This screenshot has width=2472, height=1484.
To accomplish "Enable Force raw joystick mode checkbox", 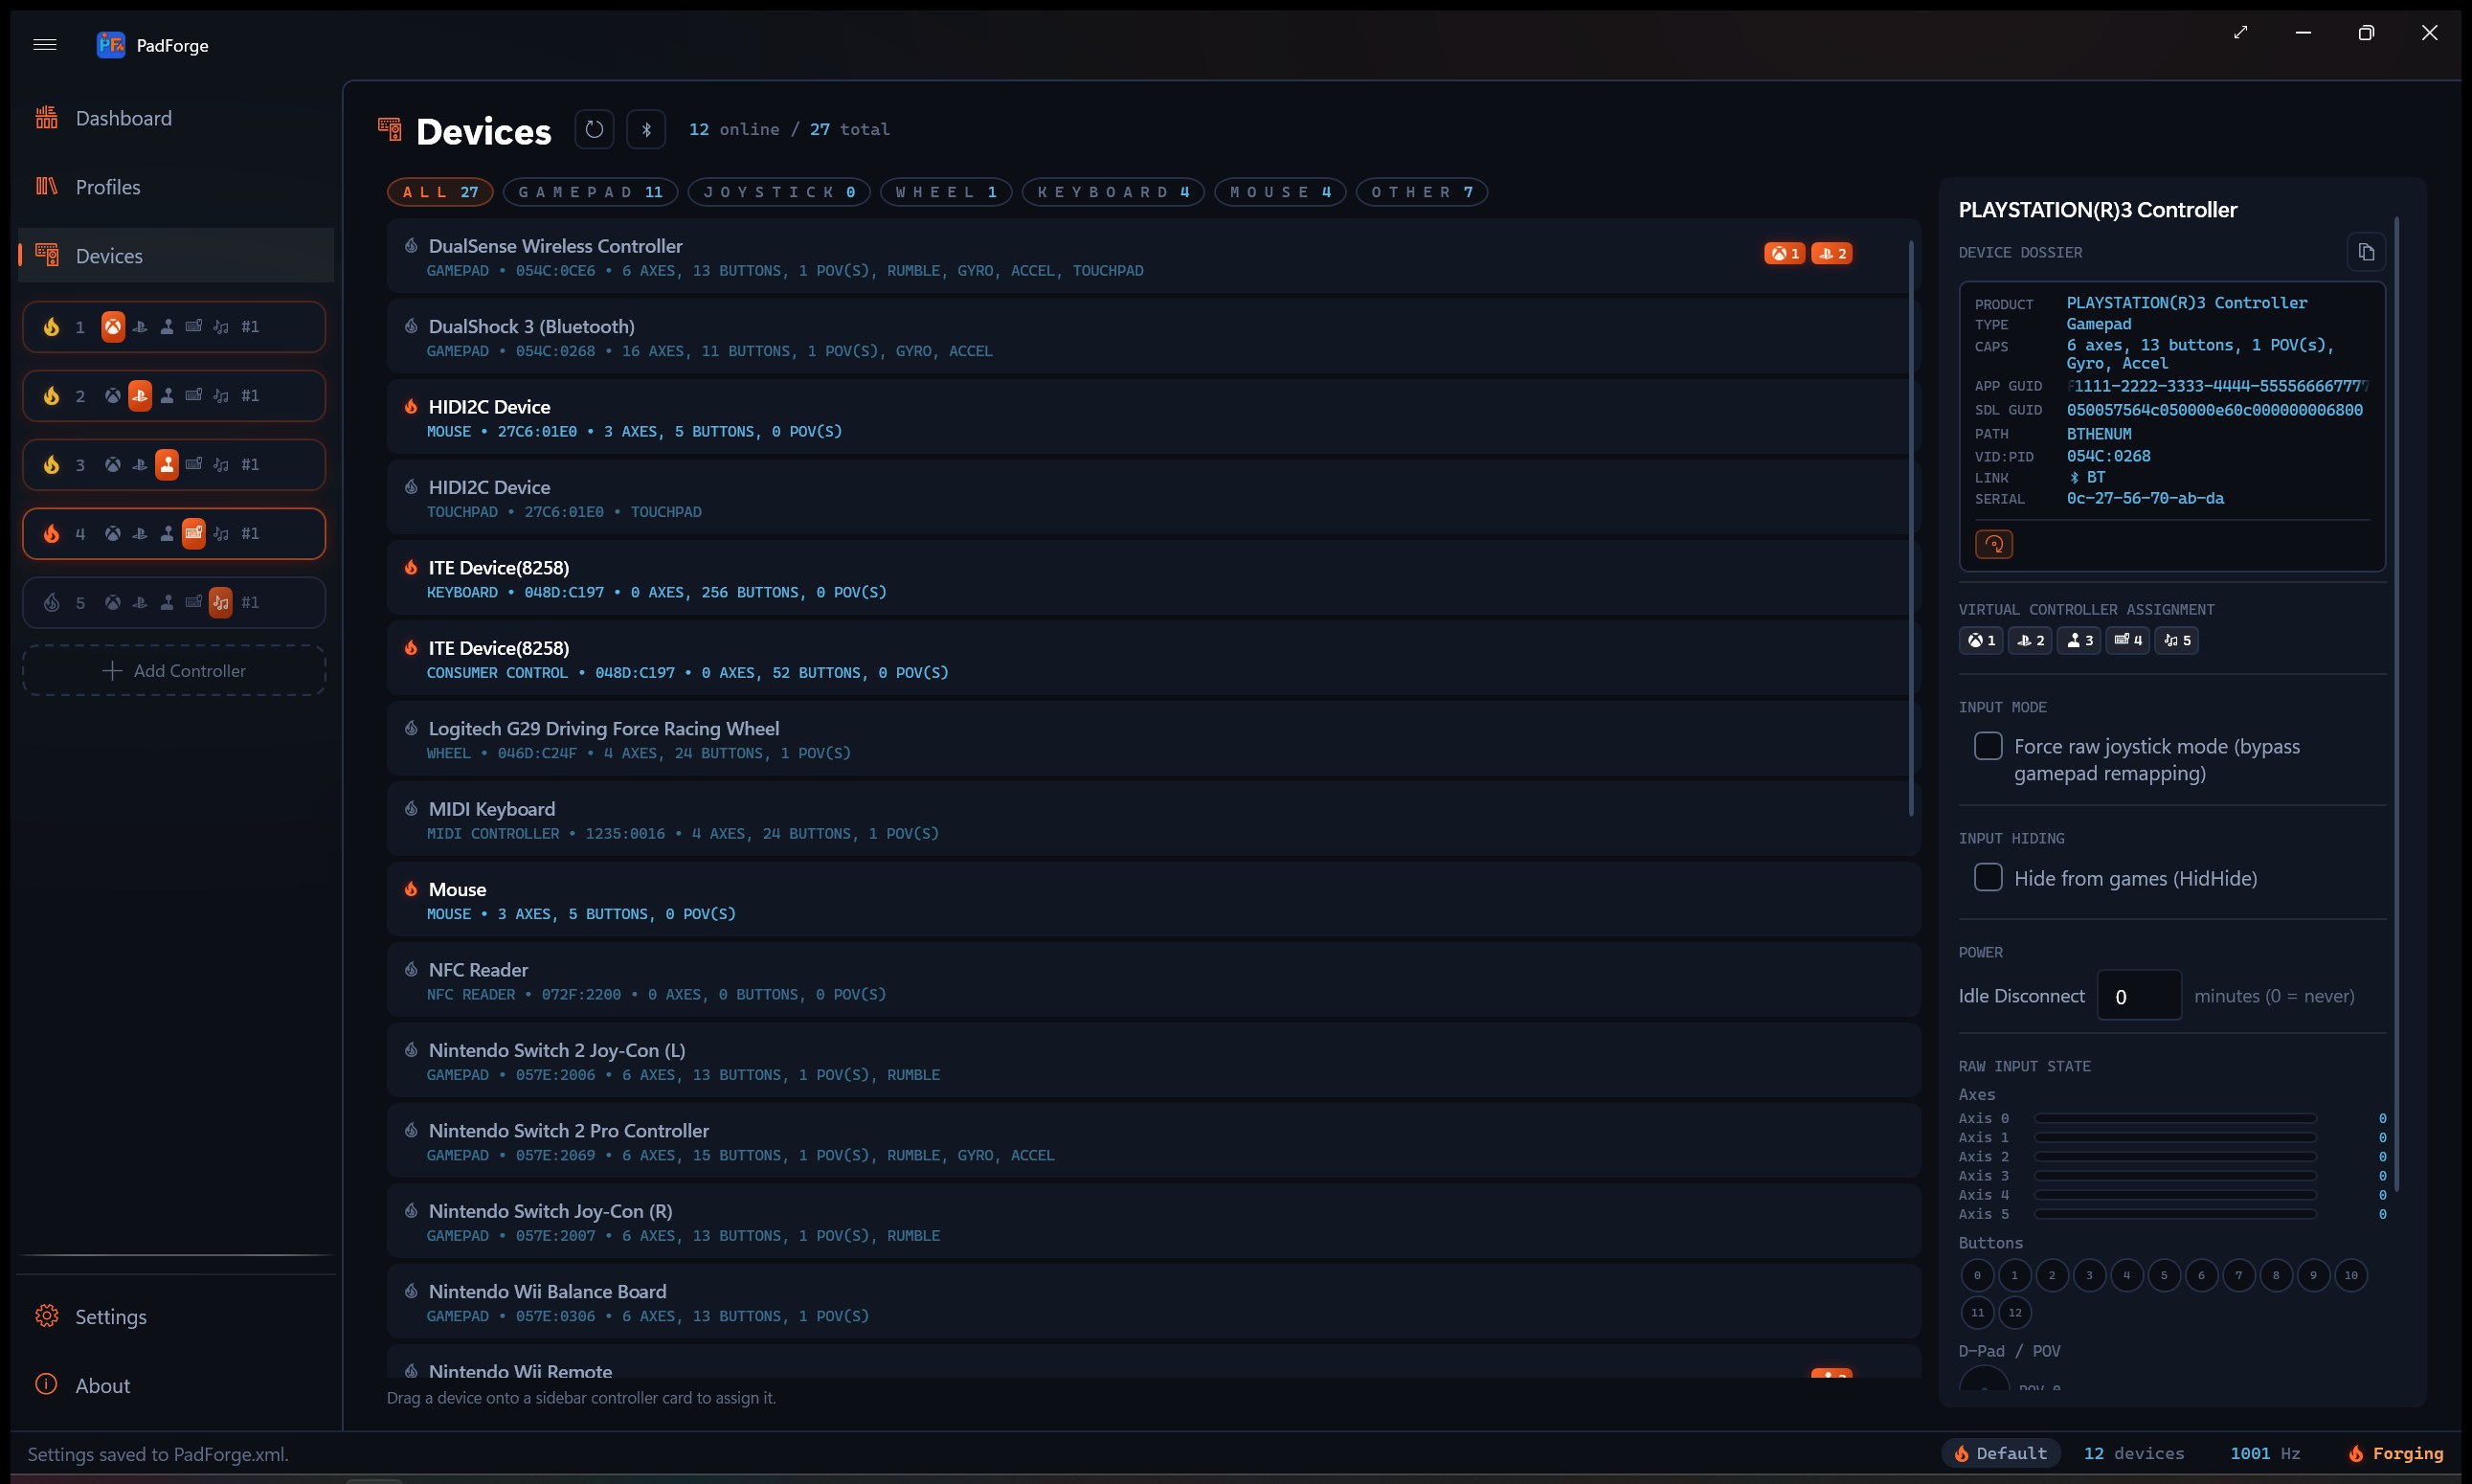I will (1988, 746).
